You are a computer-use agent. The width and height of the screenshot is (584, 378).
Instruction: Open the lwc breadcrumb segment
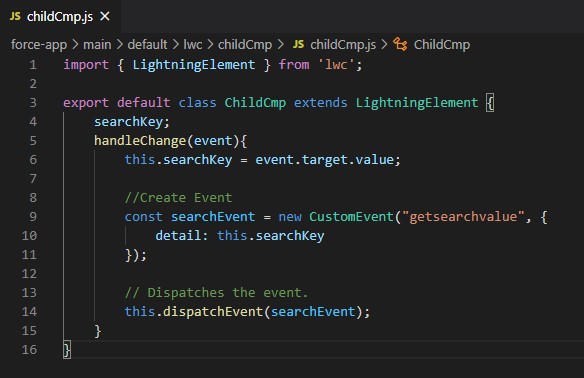pos(193,45)
